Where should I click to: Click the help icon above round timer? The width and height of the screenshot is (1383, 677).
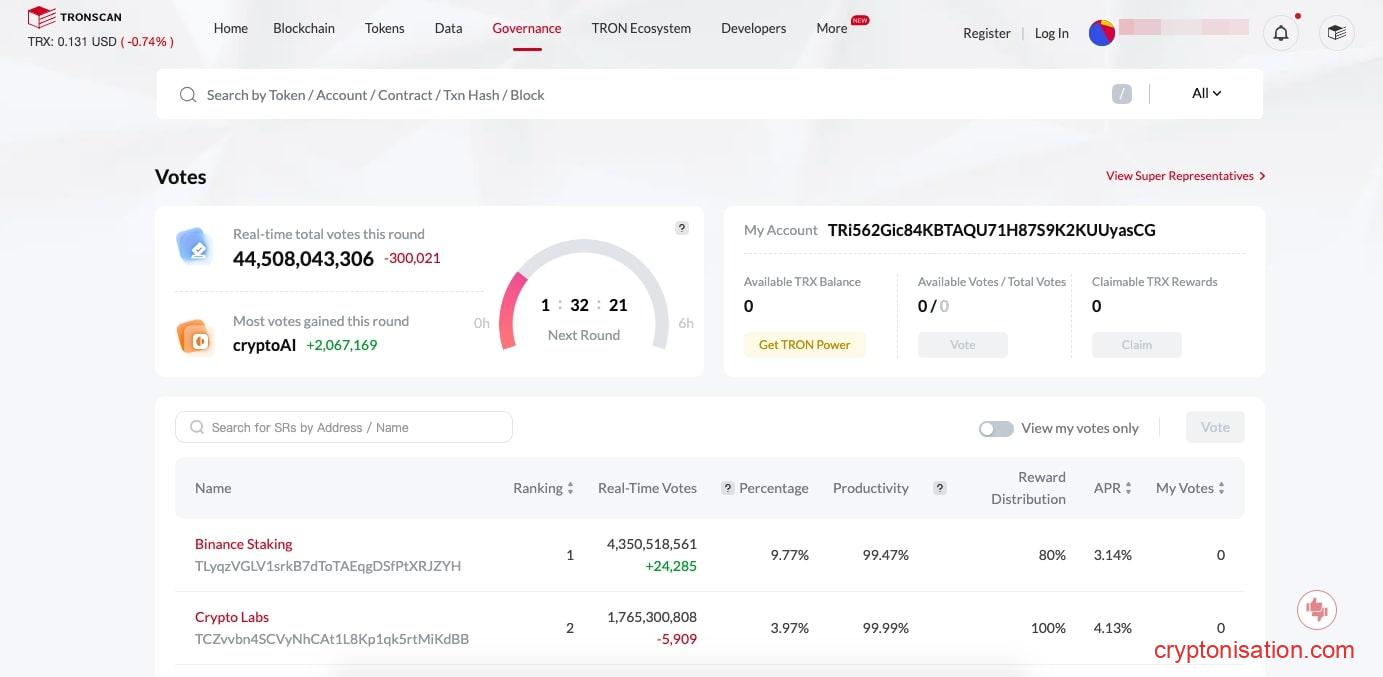click(x=682, y=228)
